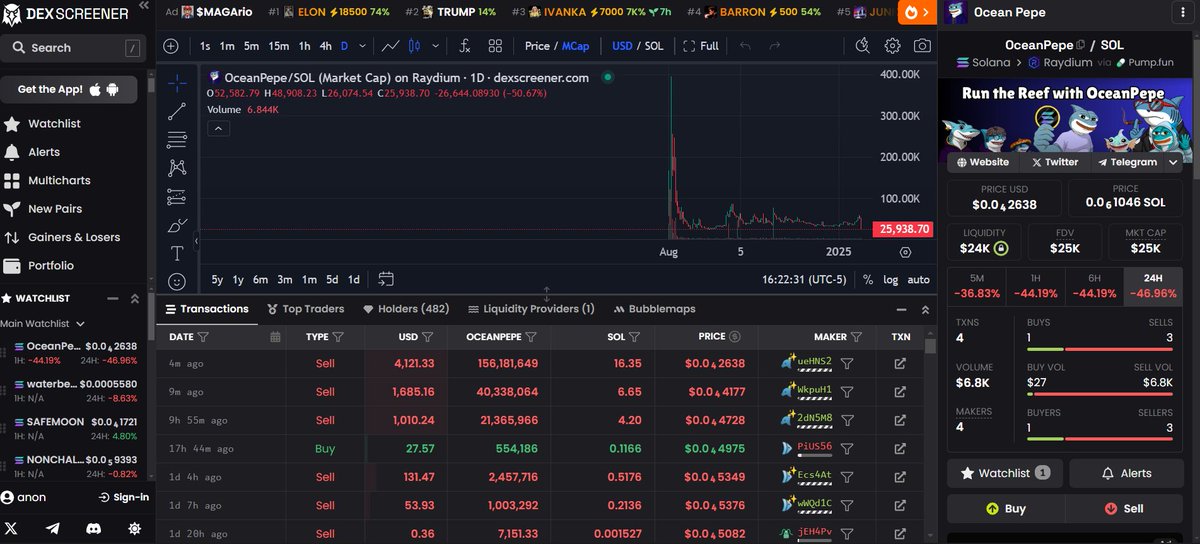This screenshot has width=1200, height=544.
Task: Redo the chart action
Action: (x=774, y=46)
